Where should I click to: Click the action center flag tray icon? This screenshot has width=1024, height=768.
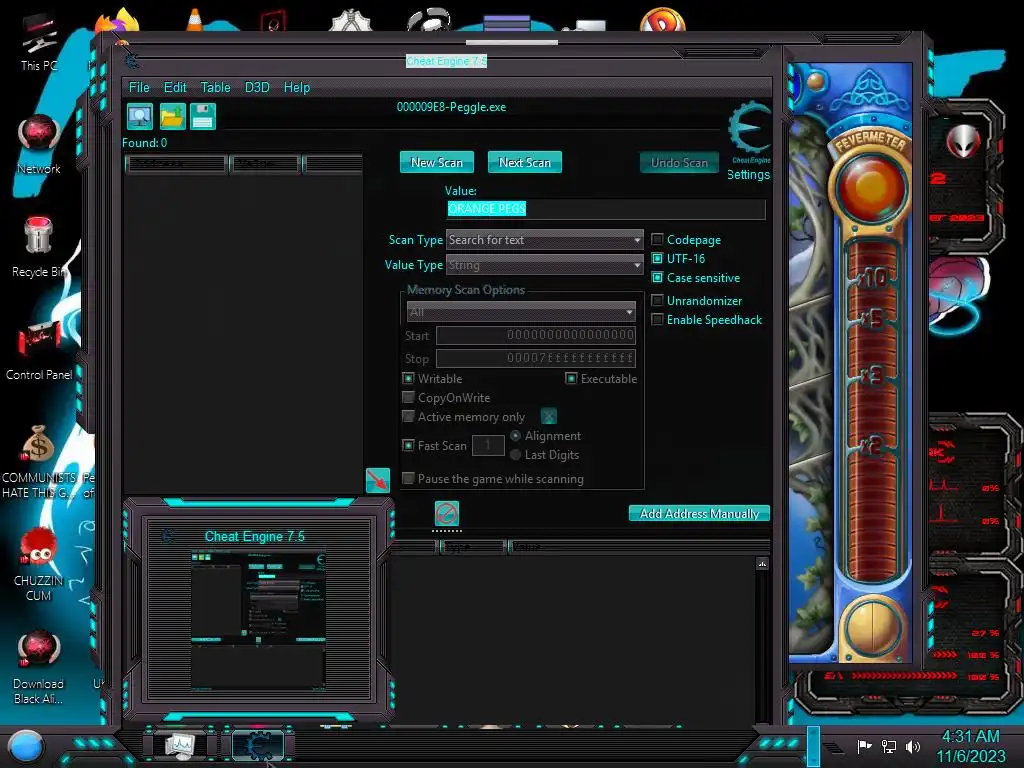[x=864, y=746]
